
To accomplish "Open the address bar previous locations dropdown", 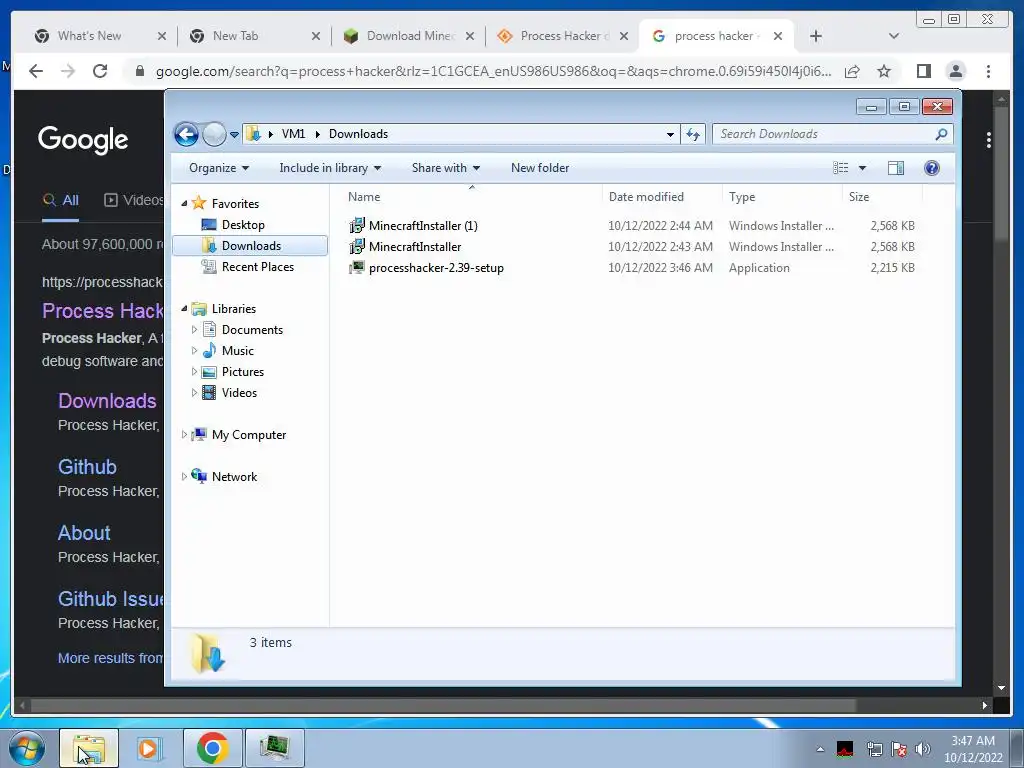I will pos(670,135).
